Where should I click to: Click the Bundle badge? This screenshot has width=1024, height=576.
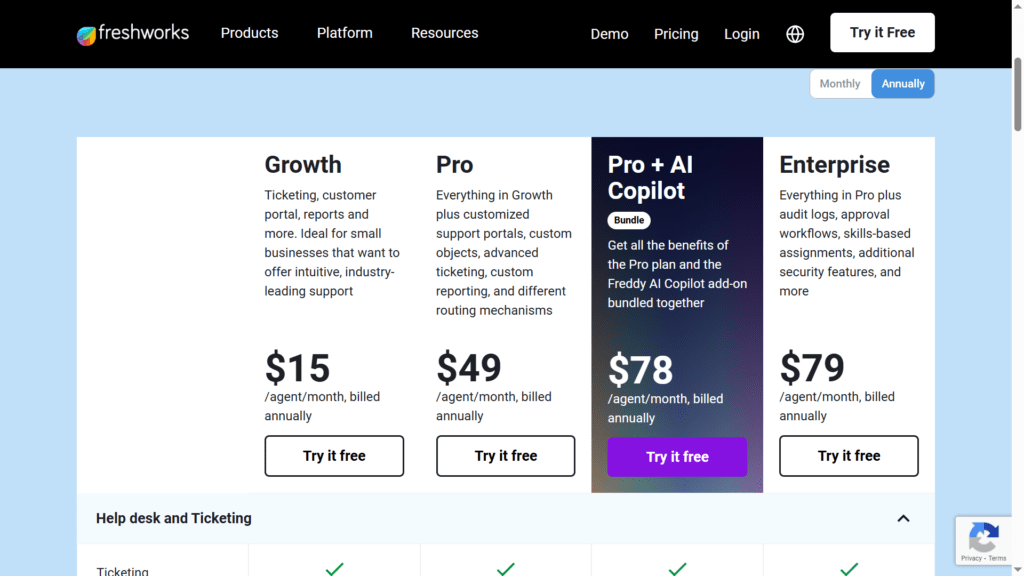(x=629, y=220)
